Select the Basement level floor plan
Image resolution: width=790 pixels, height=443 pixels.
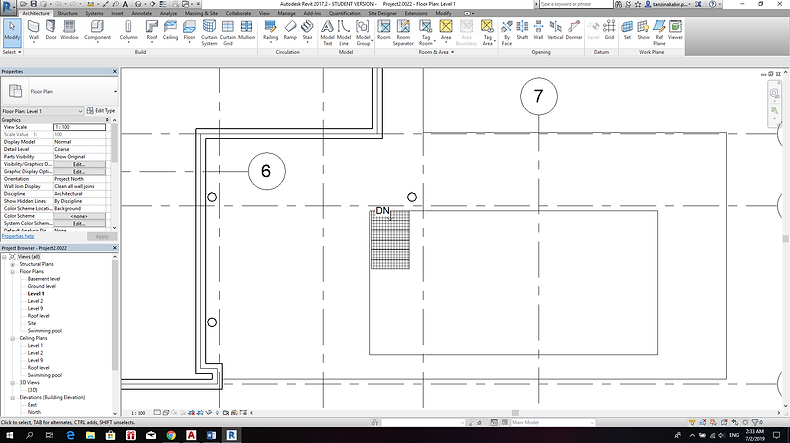[44, 279]
